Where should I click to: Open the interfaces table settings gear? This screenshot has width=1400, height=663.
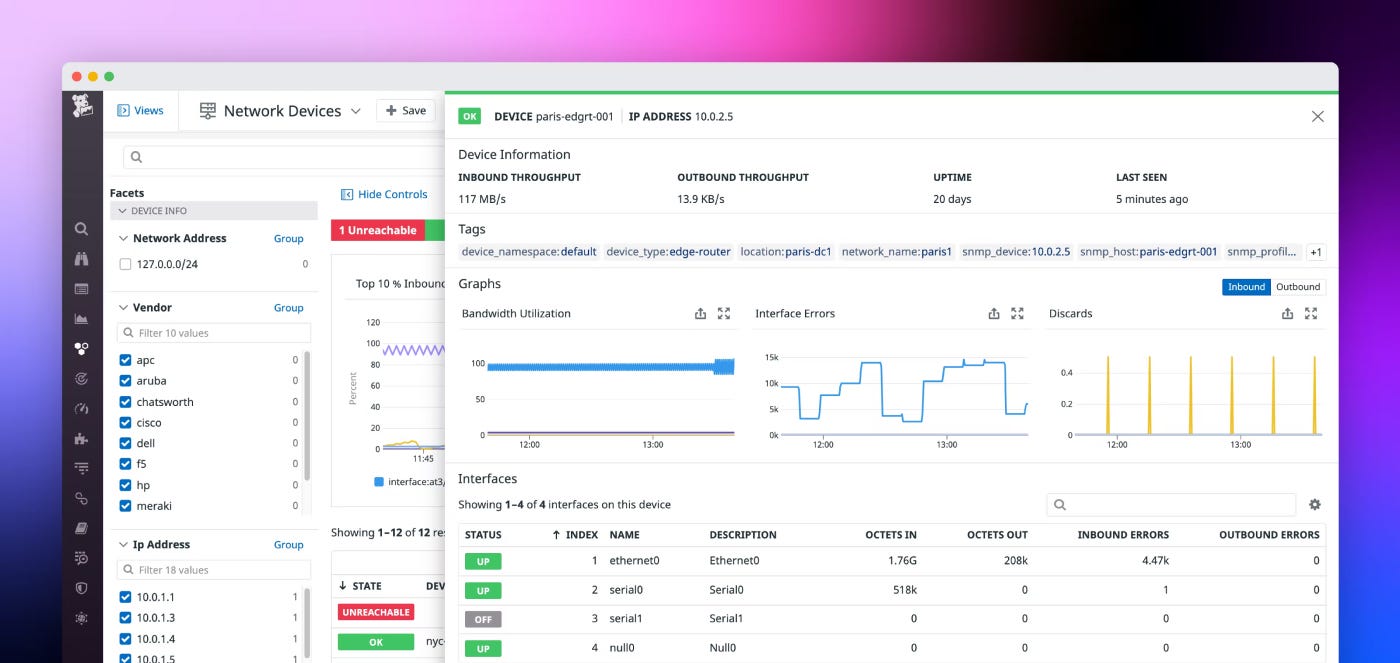point(1315,504)
